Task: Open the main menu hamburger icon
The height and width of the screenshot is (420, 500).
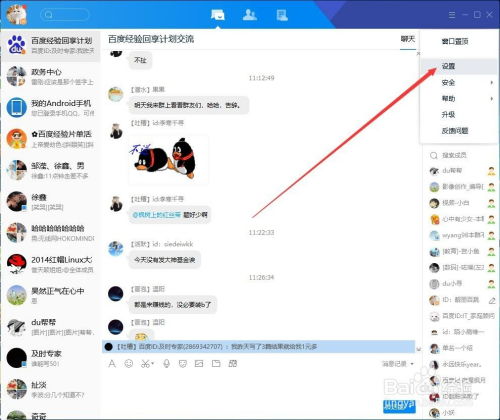Action: coord(452,15)
